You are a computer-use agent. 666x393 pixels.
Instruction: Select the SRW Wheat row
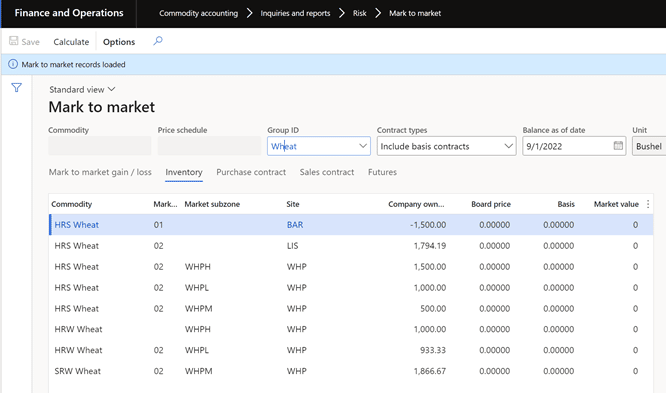click(x=351, y=371)
